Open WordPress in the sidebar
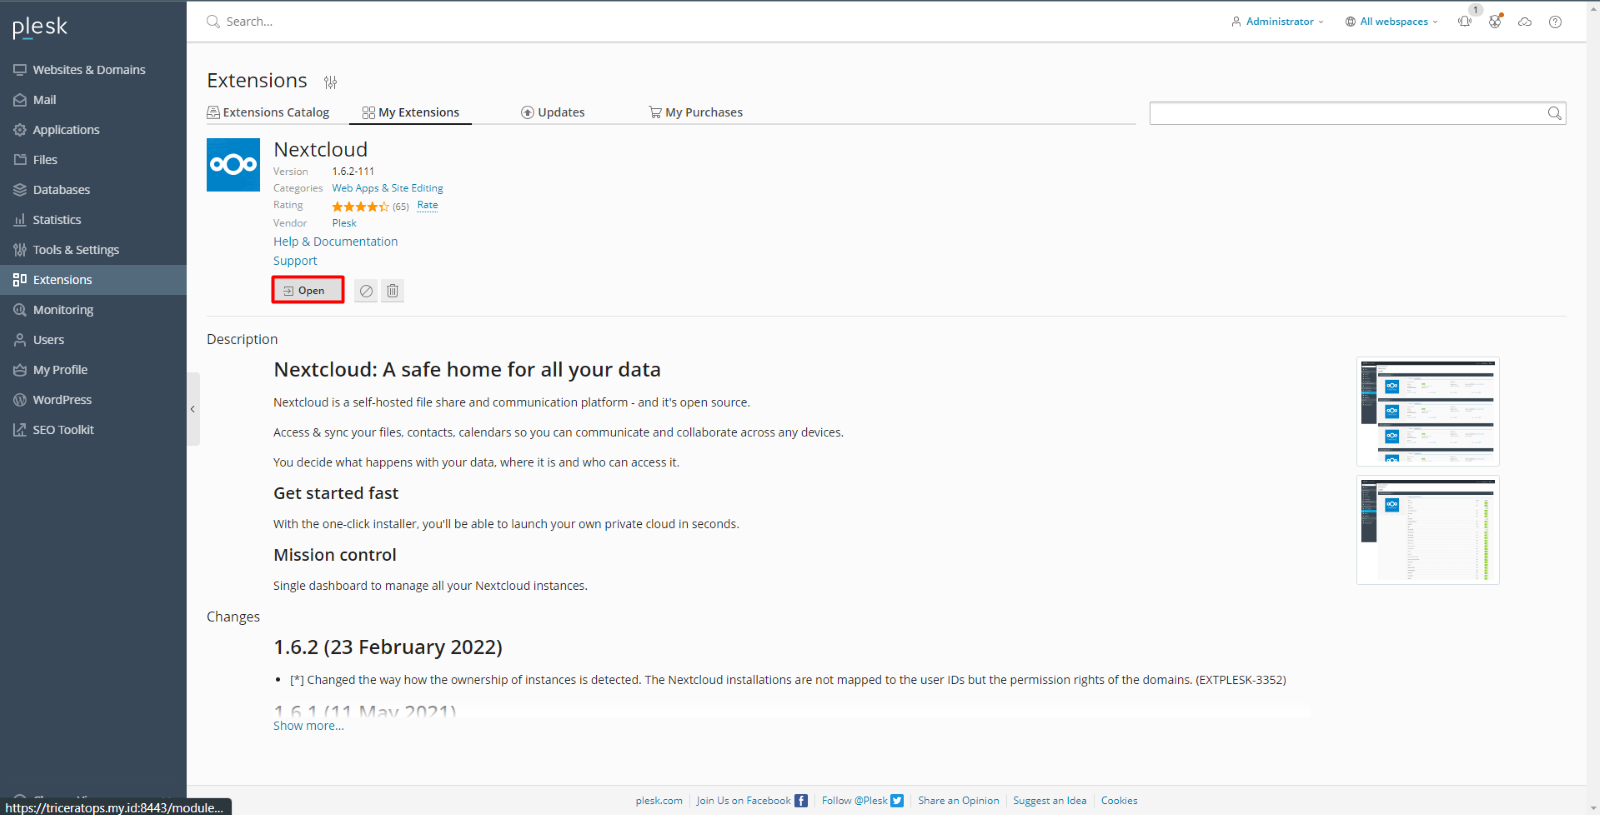 click(x=93, y=400)
